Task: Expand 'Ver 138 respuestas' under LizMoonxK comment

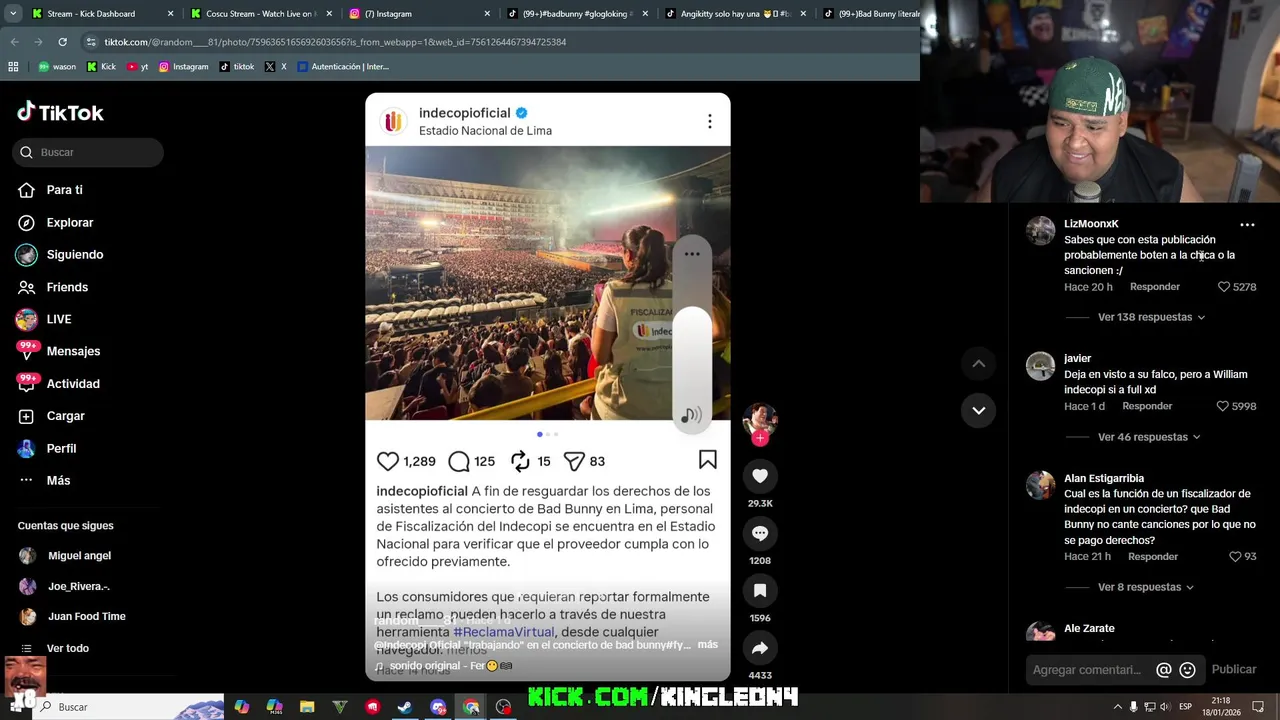Action: pos(1151,317)
